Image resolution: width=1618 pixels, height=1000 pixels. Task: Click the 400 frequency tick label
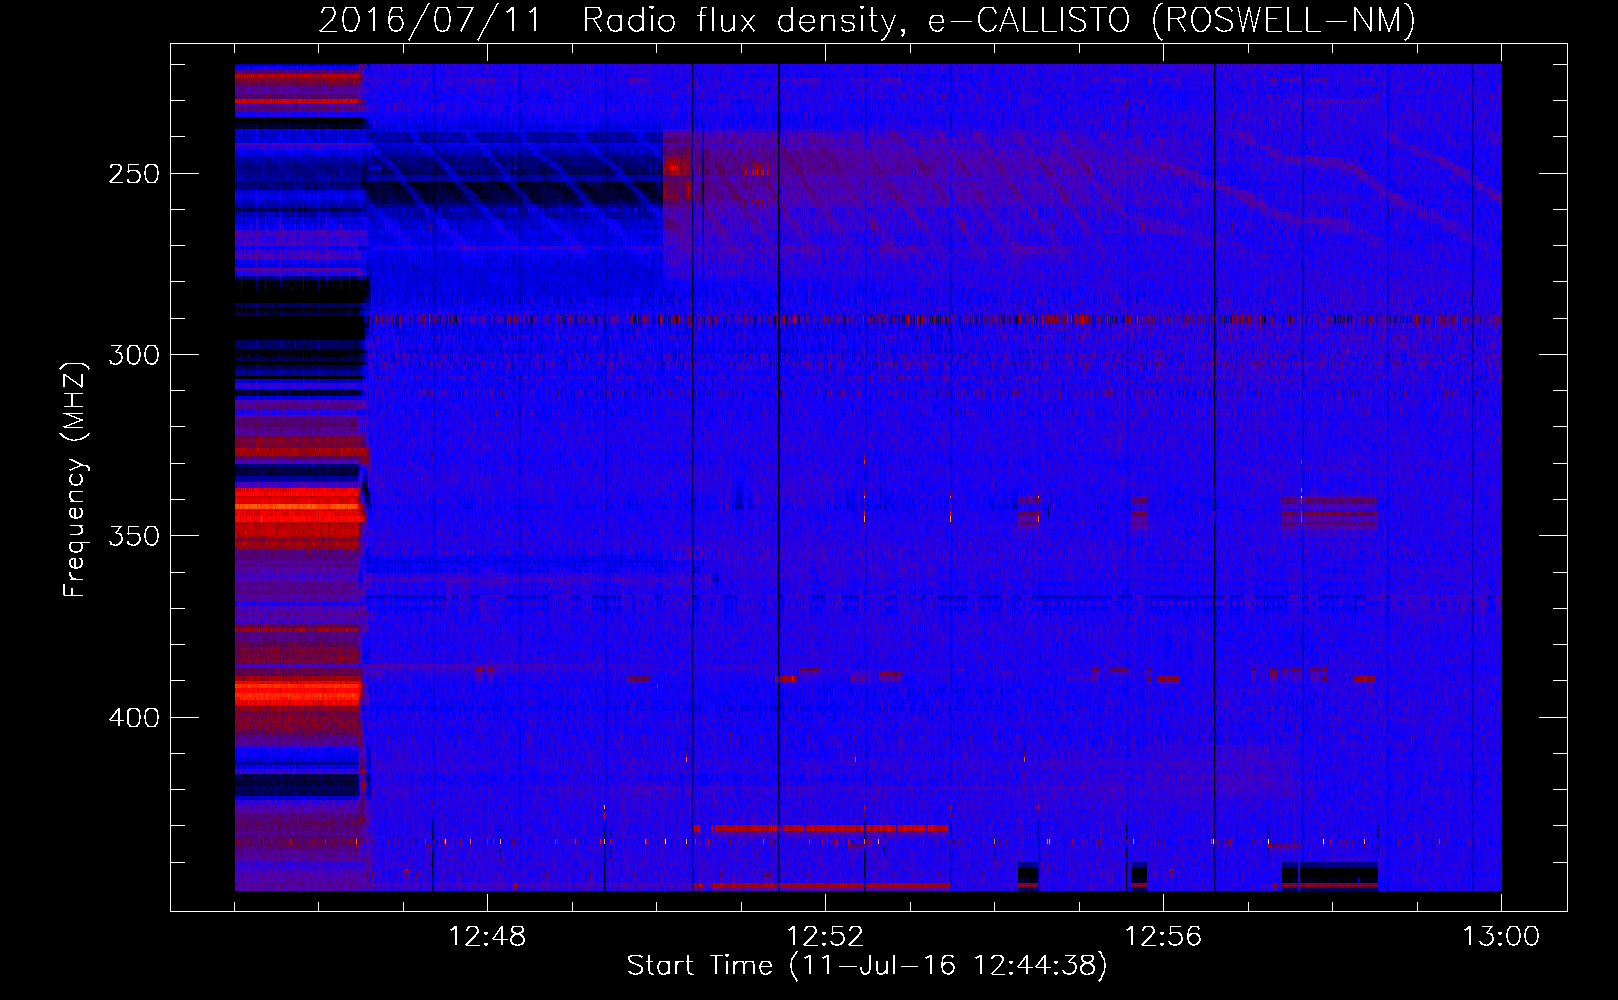coord(135,718)
